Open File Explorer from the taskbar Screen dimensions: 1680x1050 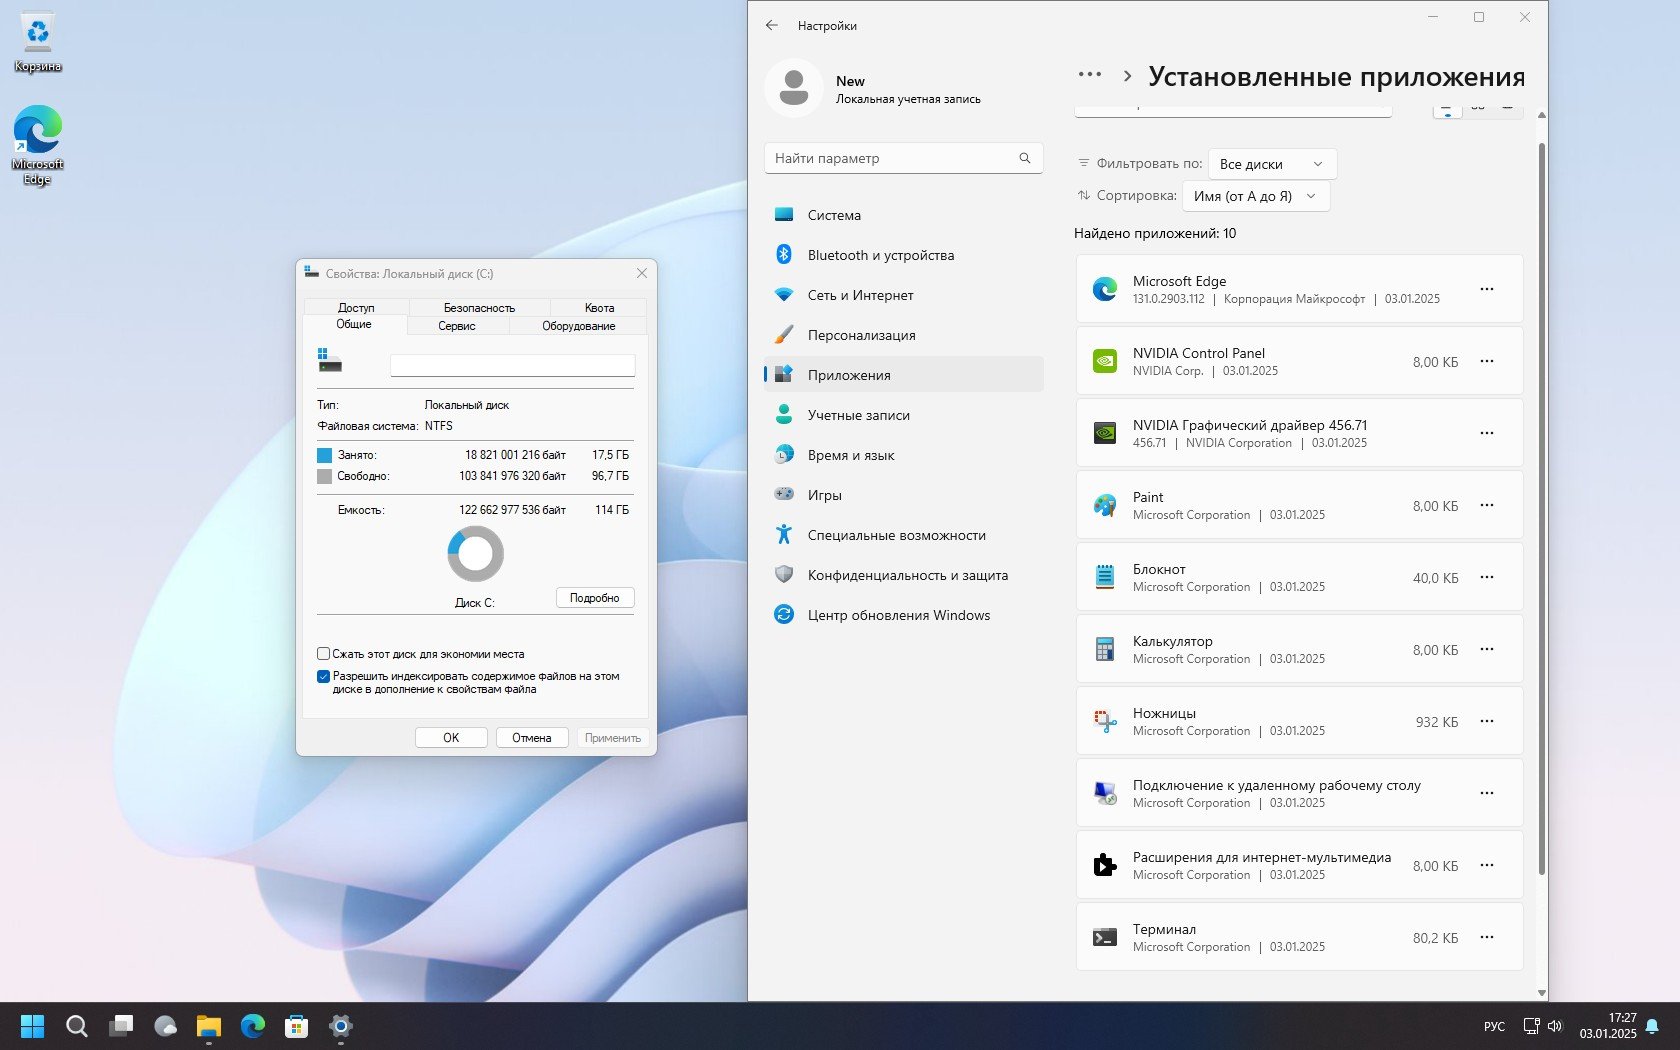(x=208, y=1026)
